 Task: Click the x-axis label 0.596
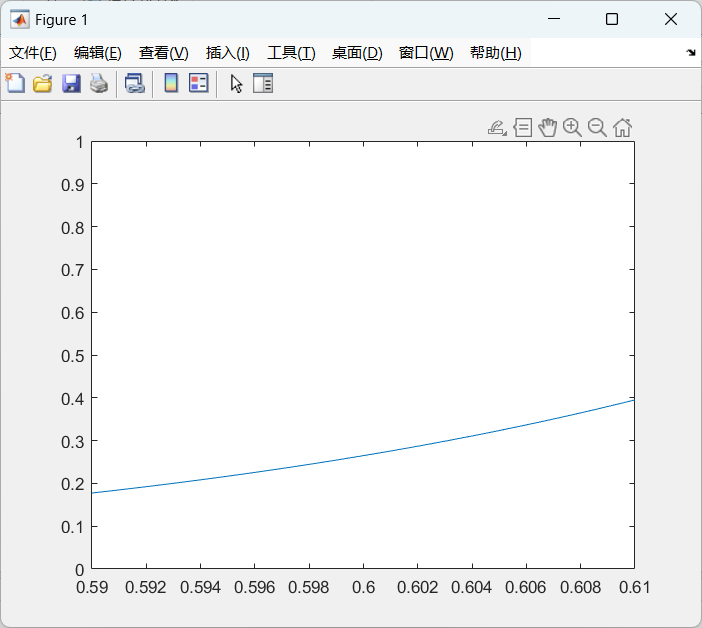(x=254, y=587)
